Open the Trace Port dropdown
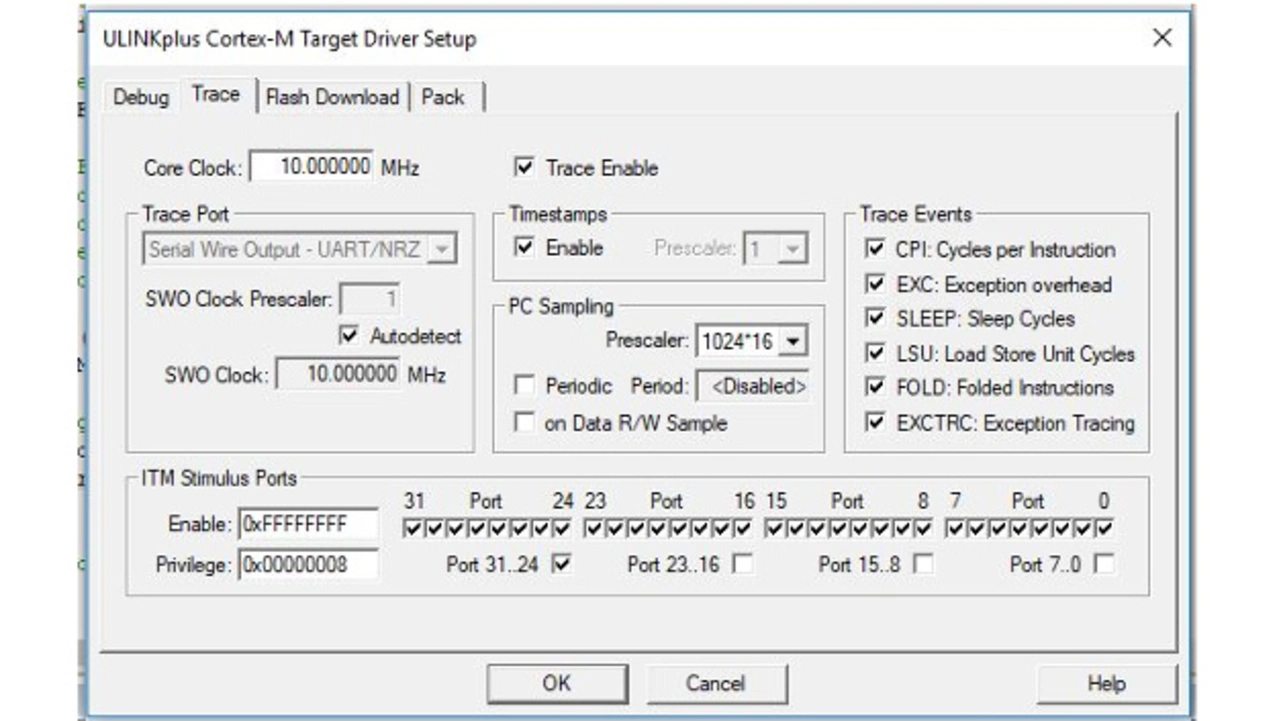Image resolution: width=1280 pixels, height=721 pixels. (x=441, y=249)
